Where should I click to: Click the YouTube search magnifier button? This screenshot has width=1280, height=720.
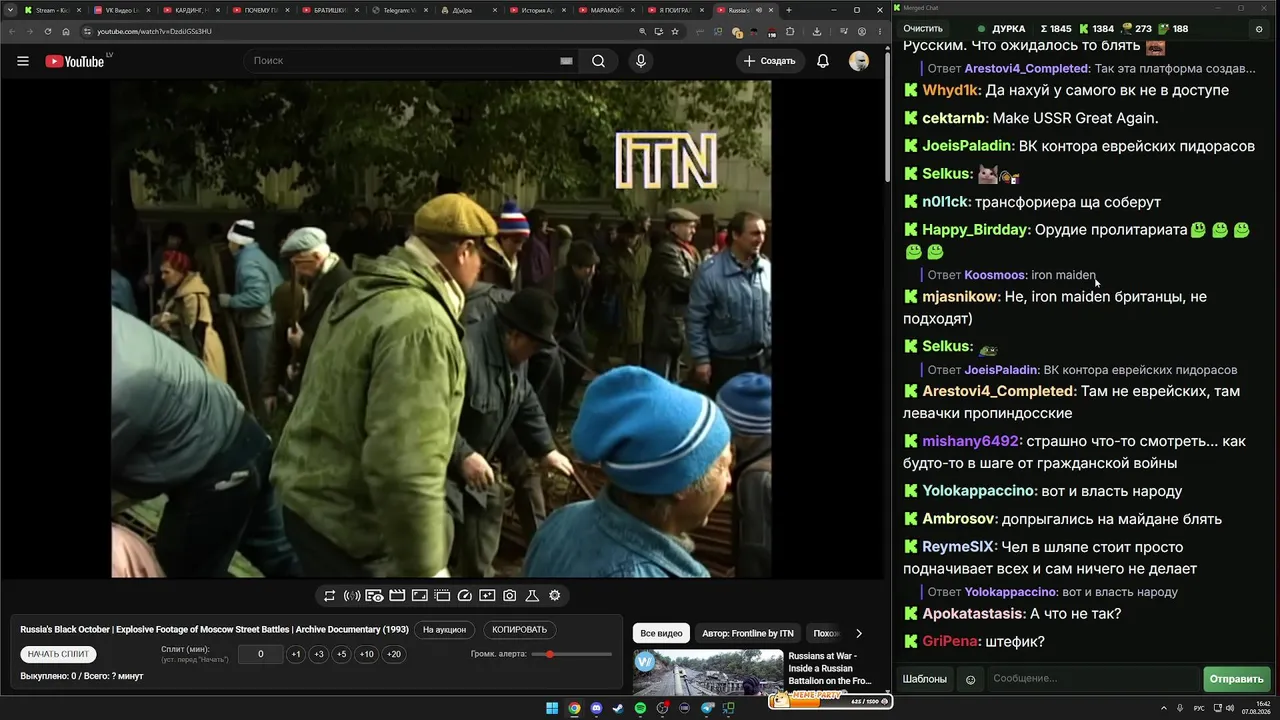[x=598, y=61]
